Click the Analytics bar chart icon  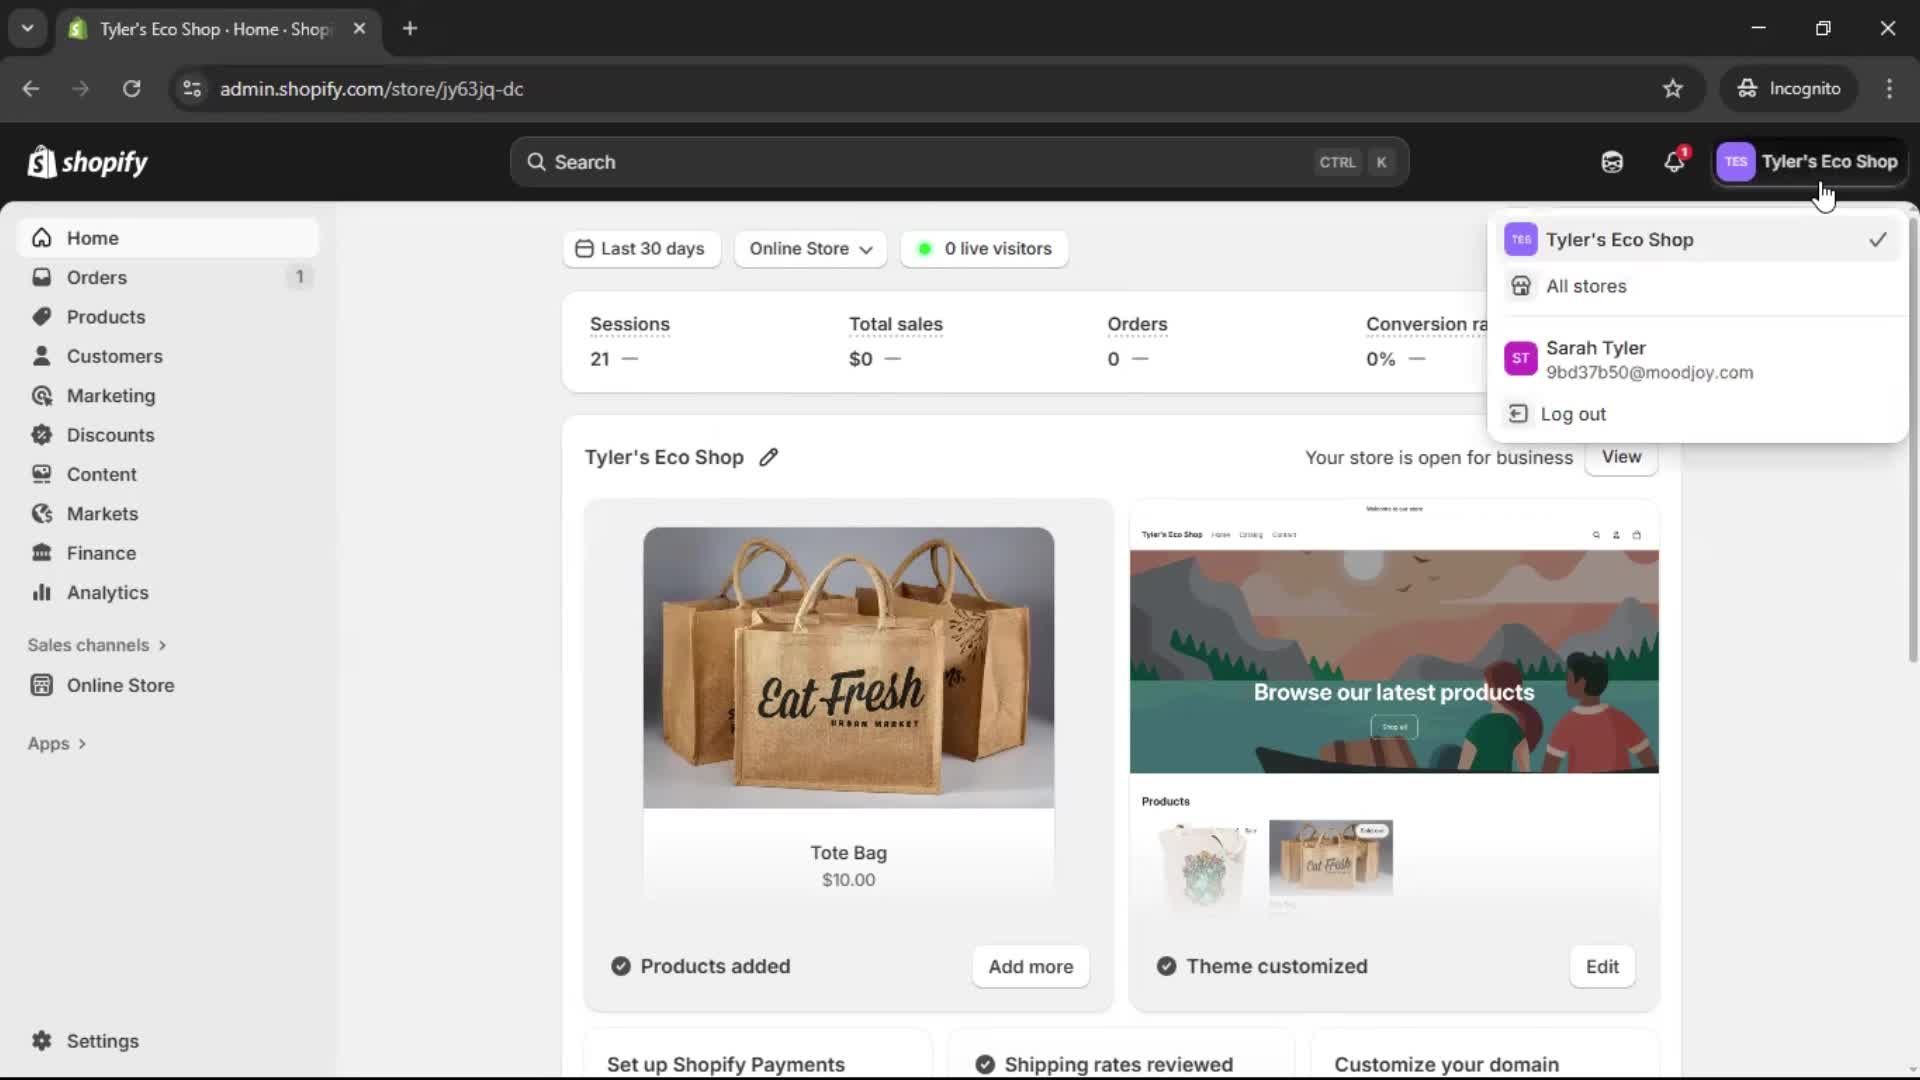[41, 592]
